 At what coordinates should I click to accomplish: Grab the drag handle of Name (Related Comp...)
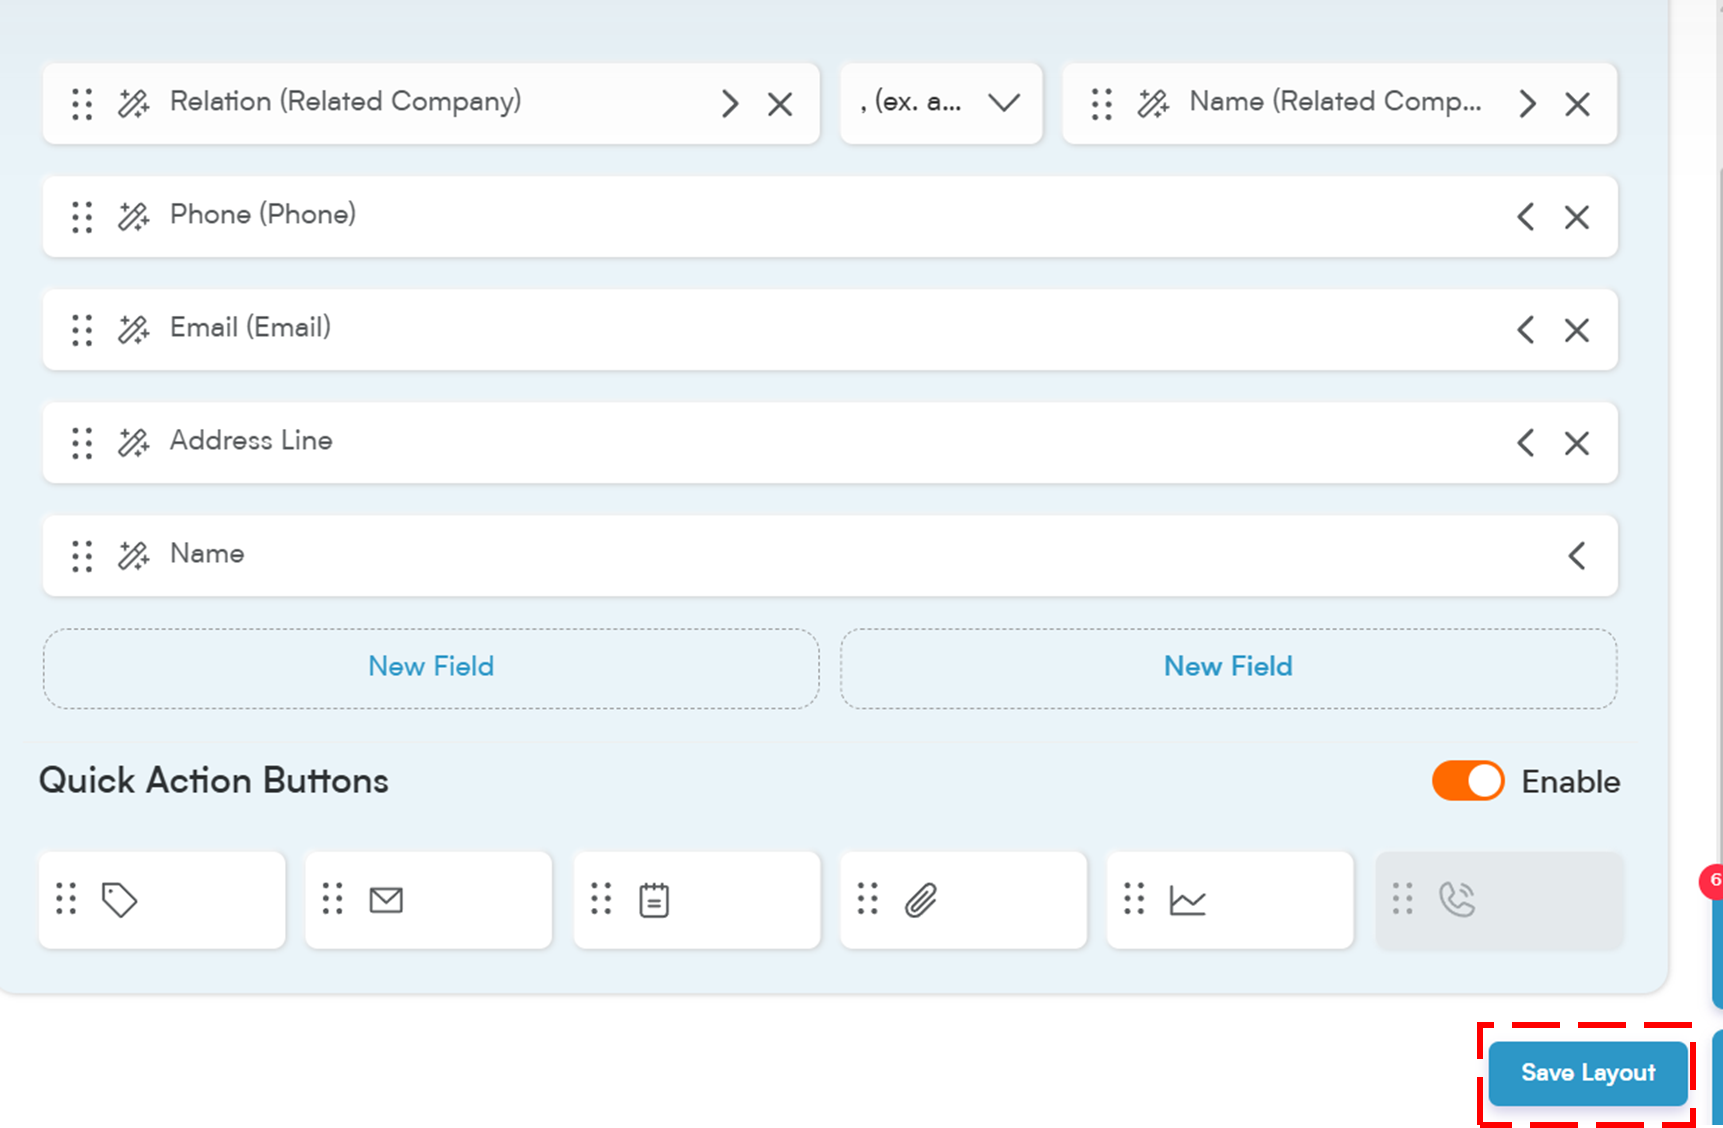[1102, 104]
